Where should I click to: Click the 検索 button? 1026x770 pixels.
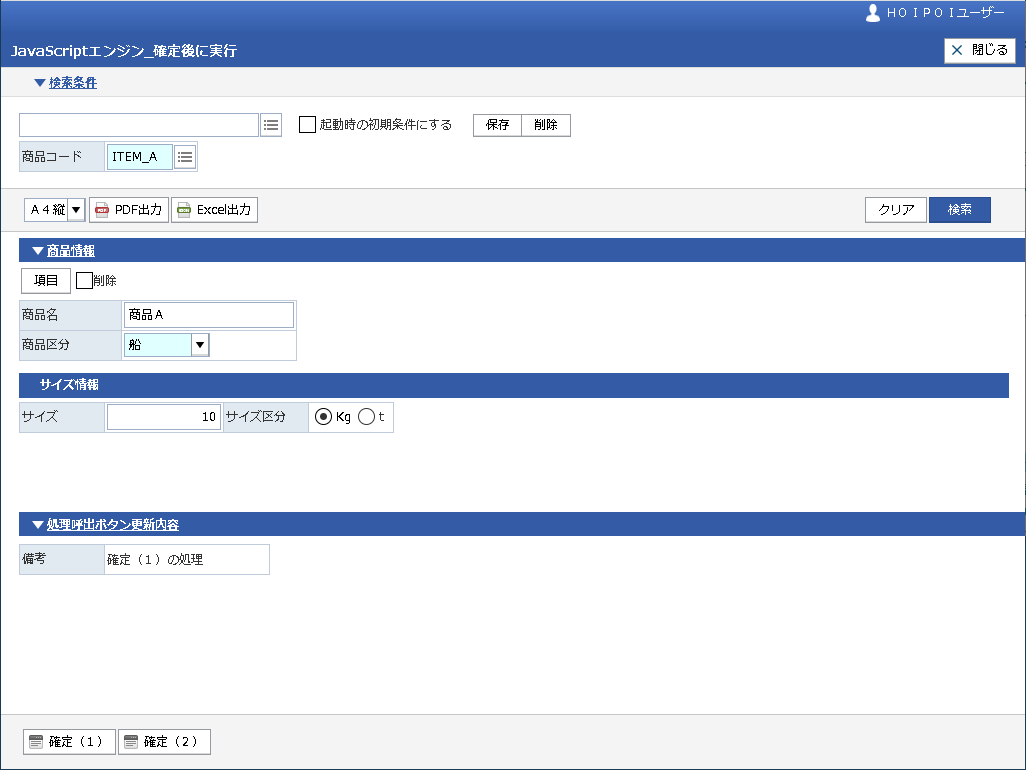click(x=960, y=210)
